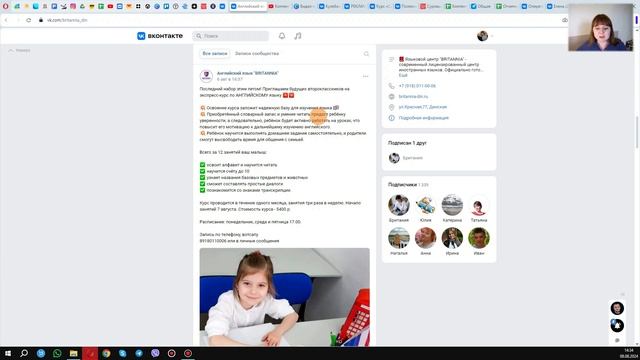Open the notifications bell

282,36
